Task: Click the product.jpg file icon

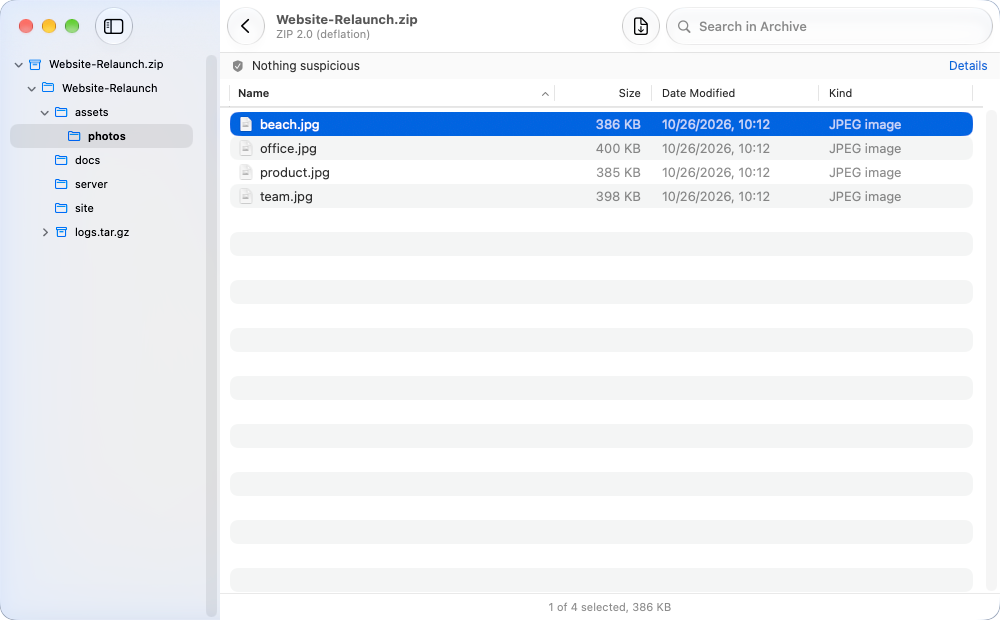Action: [246, 173]
